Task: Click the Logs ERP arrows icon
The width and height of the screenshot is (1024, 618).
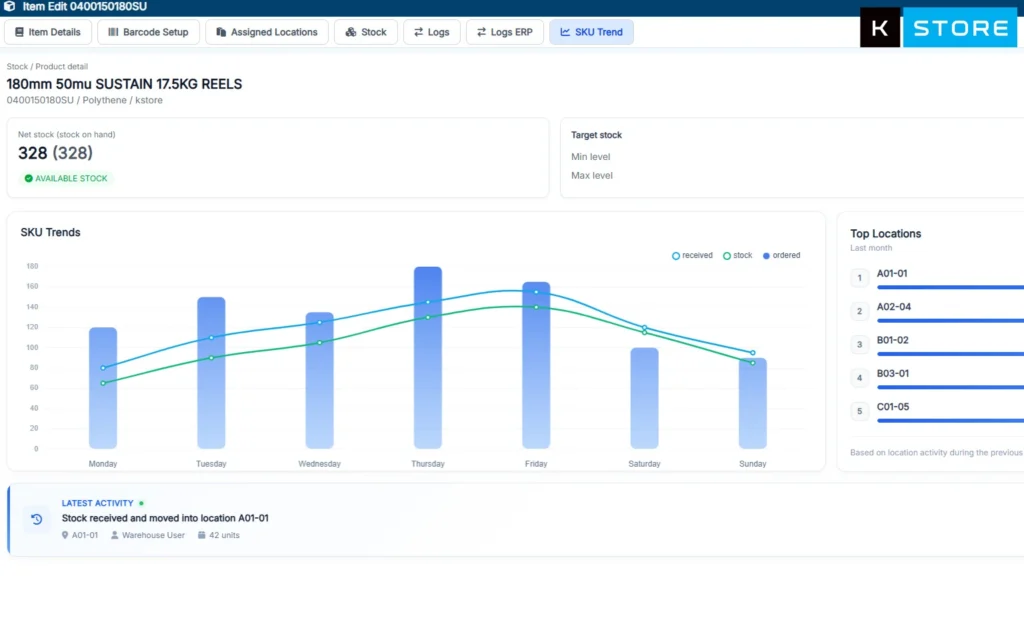Action: pyautogui.click(x=481, y=32)
